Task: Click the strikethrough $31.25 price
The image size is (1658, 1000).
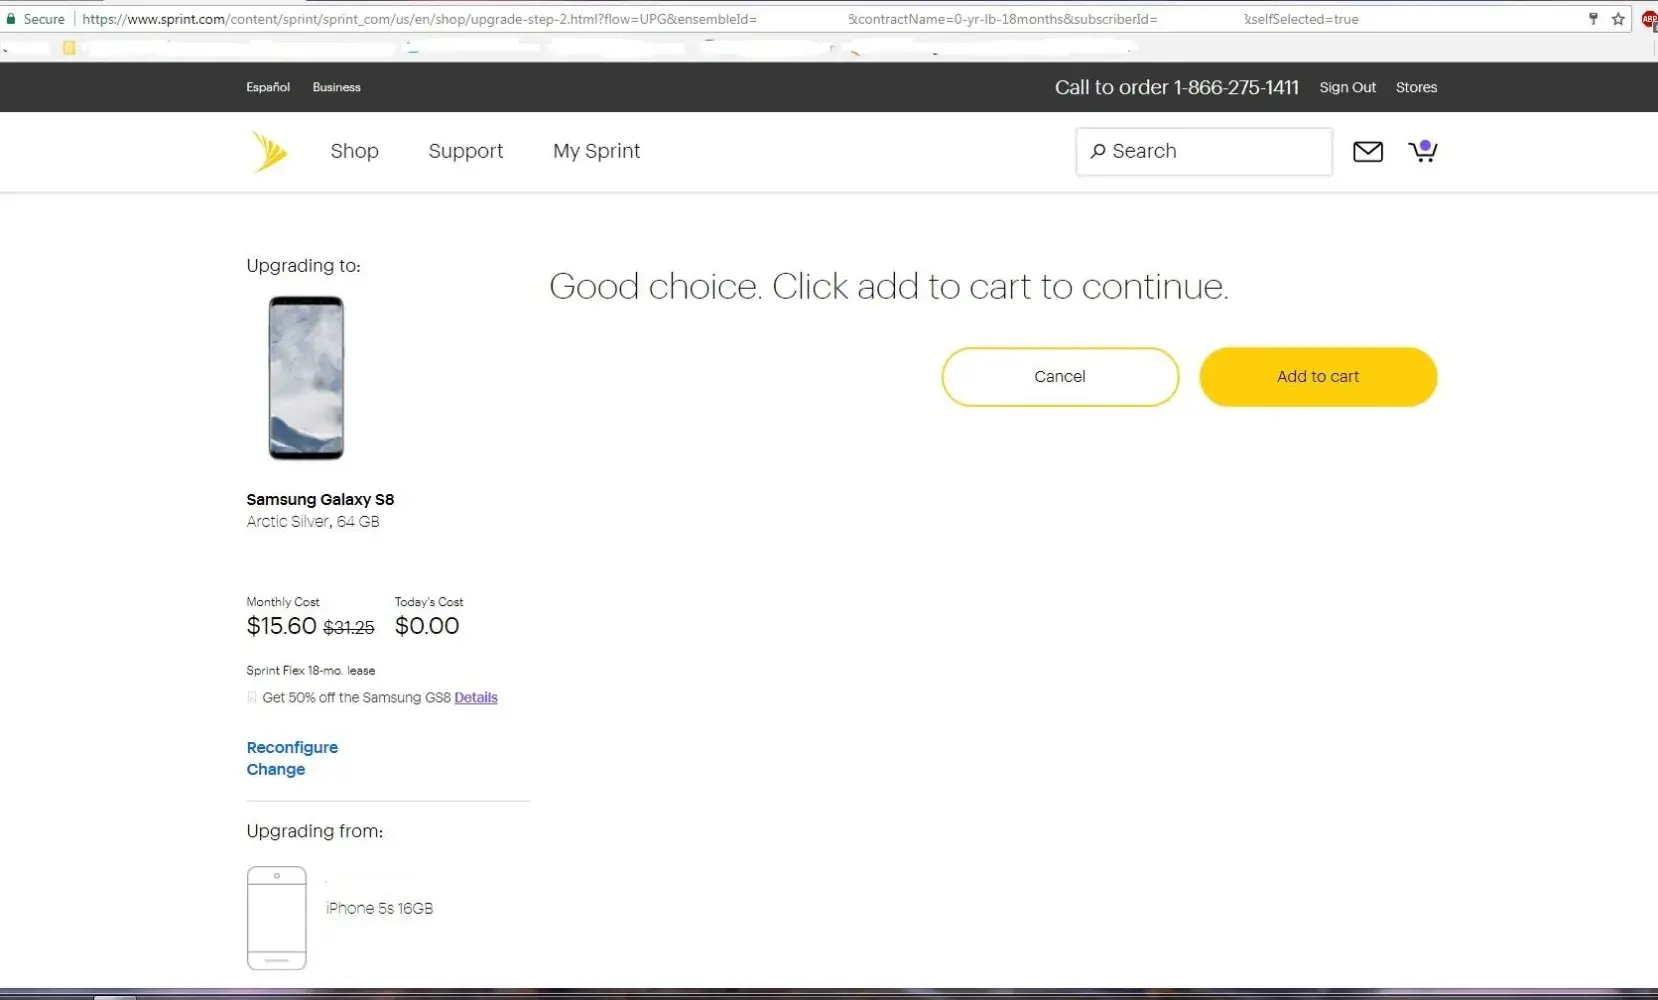Action: [349, 628]
